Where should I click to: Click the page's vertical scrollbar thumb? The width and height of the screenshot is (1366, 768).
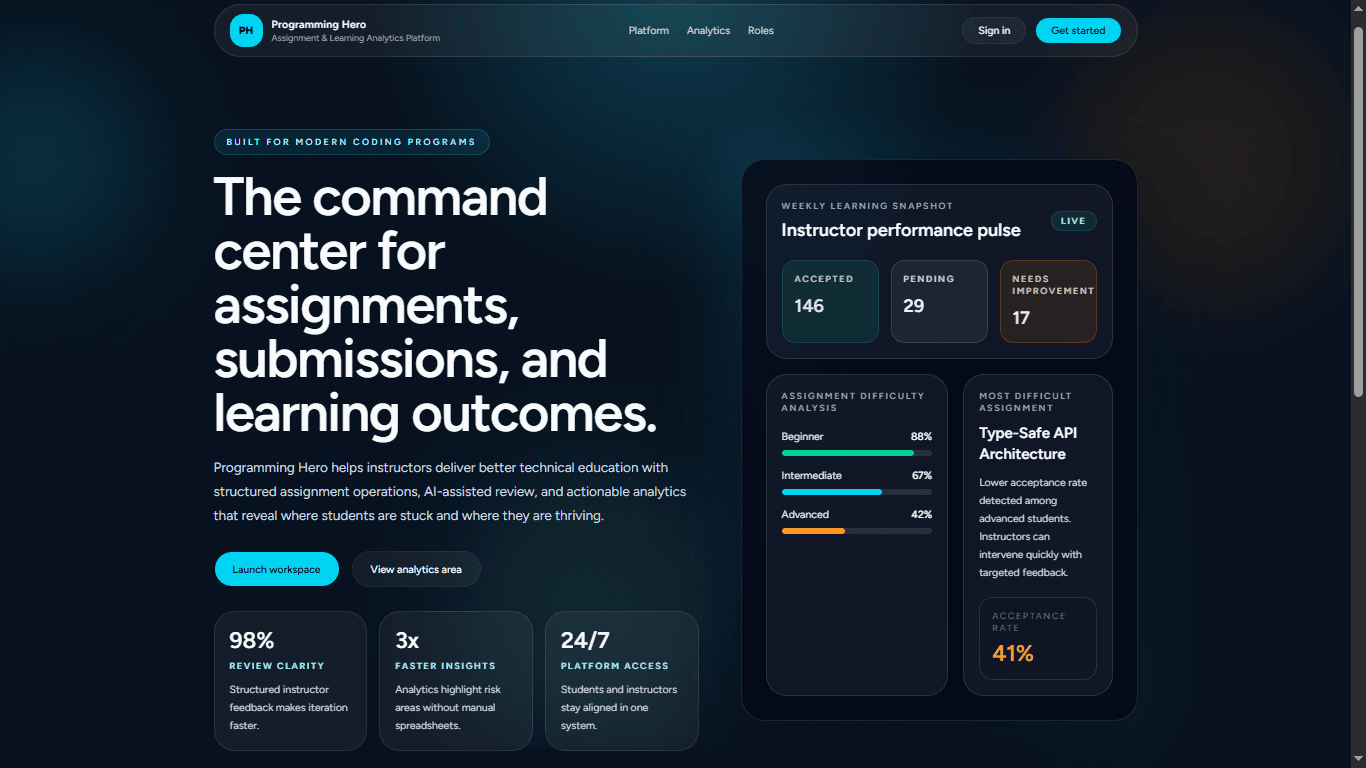pyautogui.click(x=1358, y=210)
